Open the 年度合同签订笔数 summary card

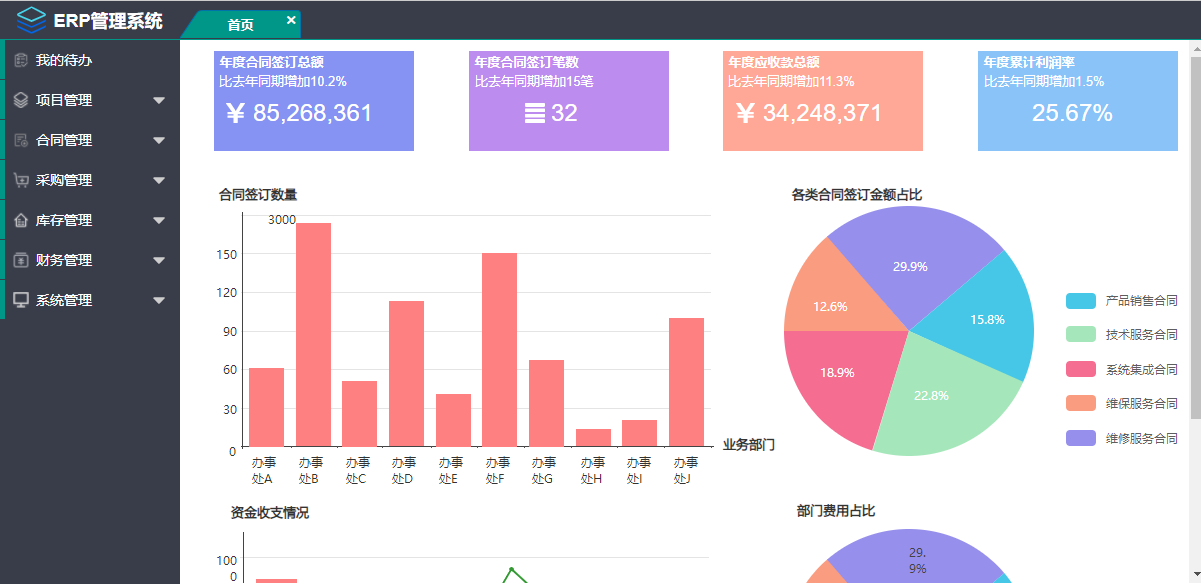(x=569, y=101)
